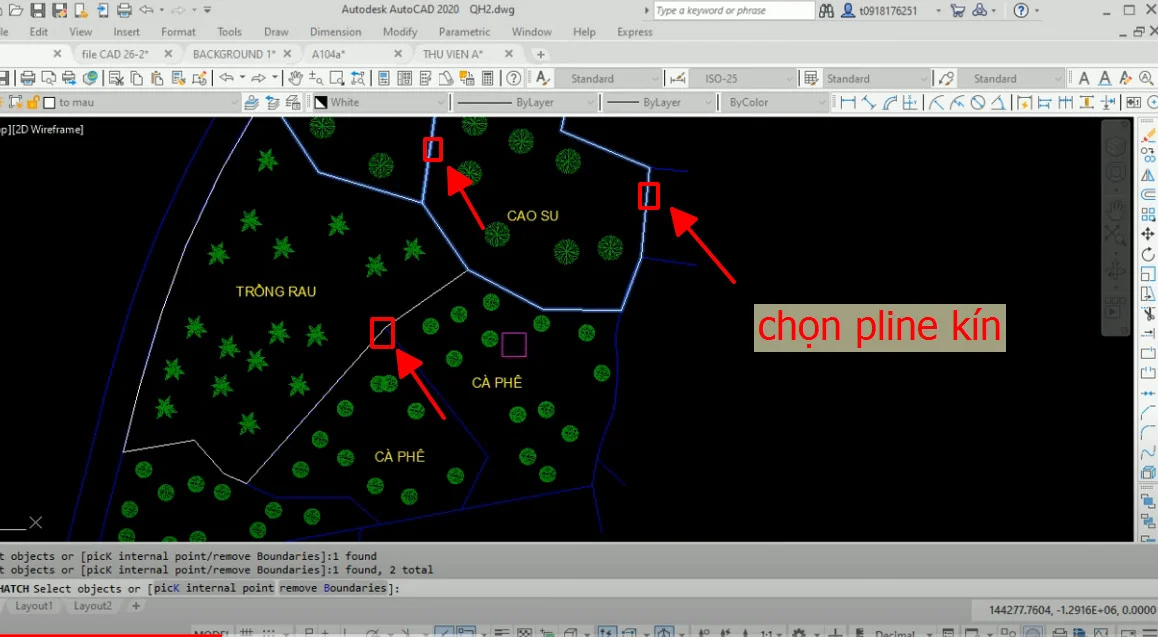
Task: Open the Dimension menu
Action: click(x=335, y=32)
